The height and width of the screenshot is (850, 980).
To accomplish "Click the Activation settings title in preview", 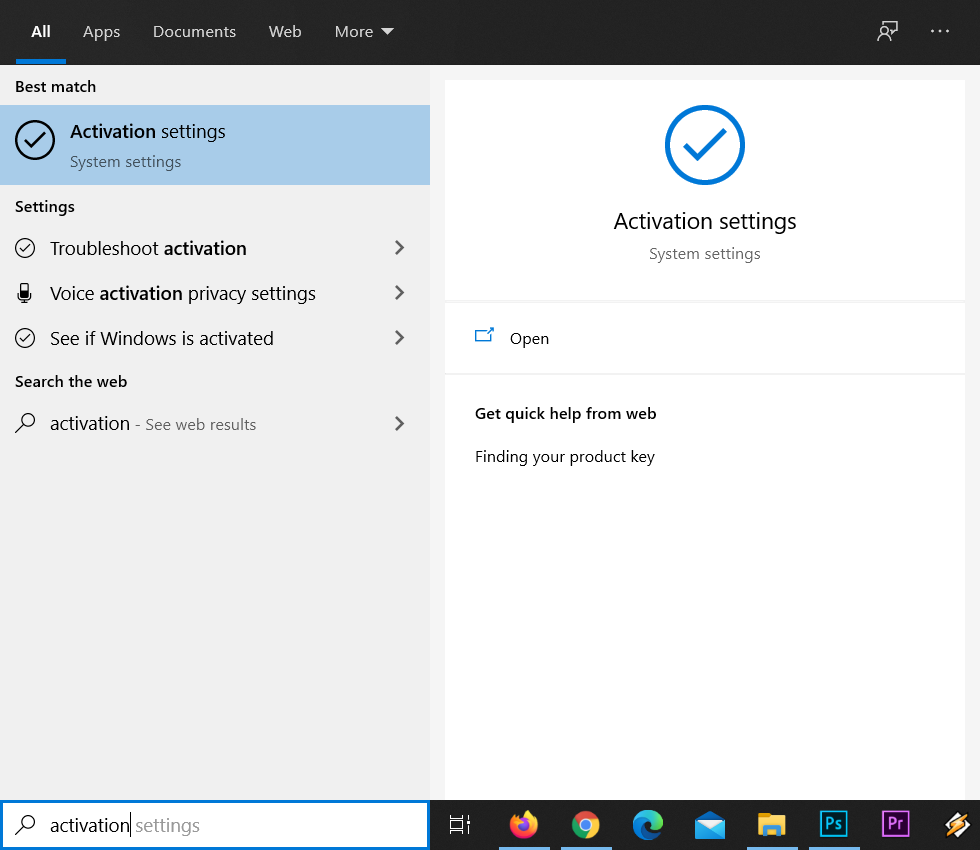I will 704,221.
